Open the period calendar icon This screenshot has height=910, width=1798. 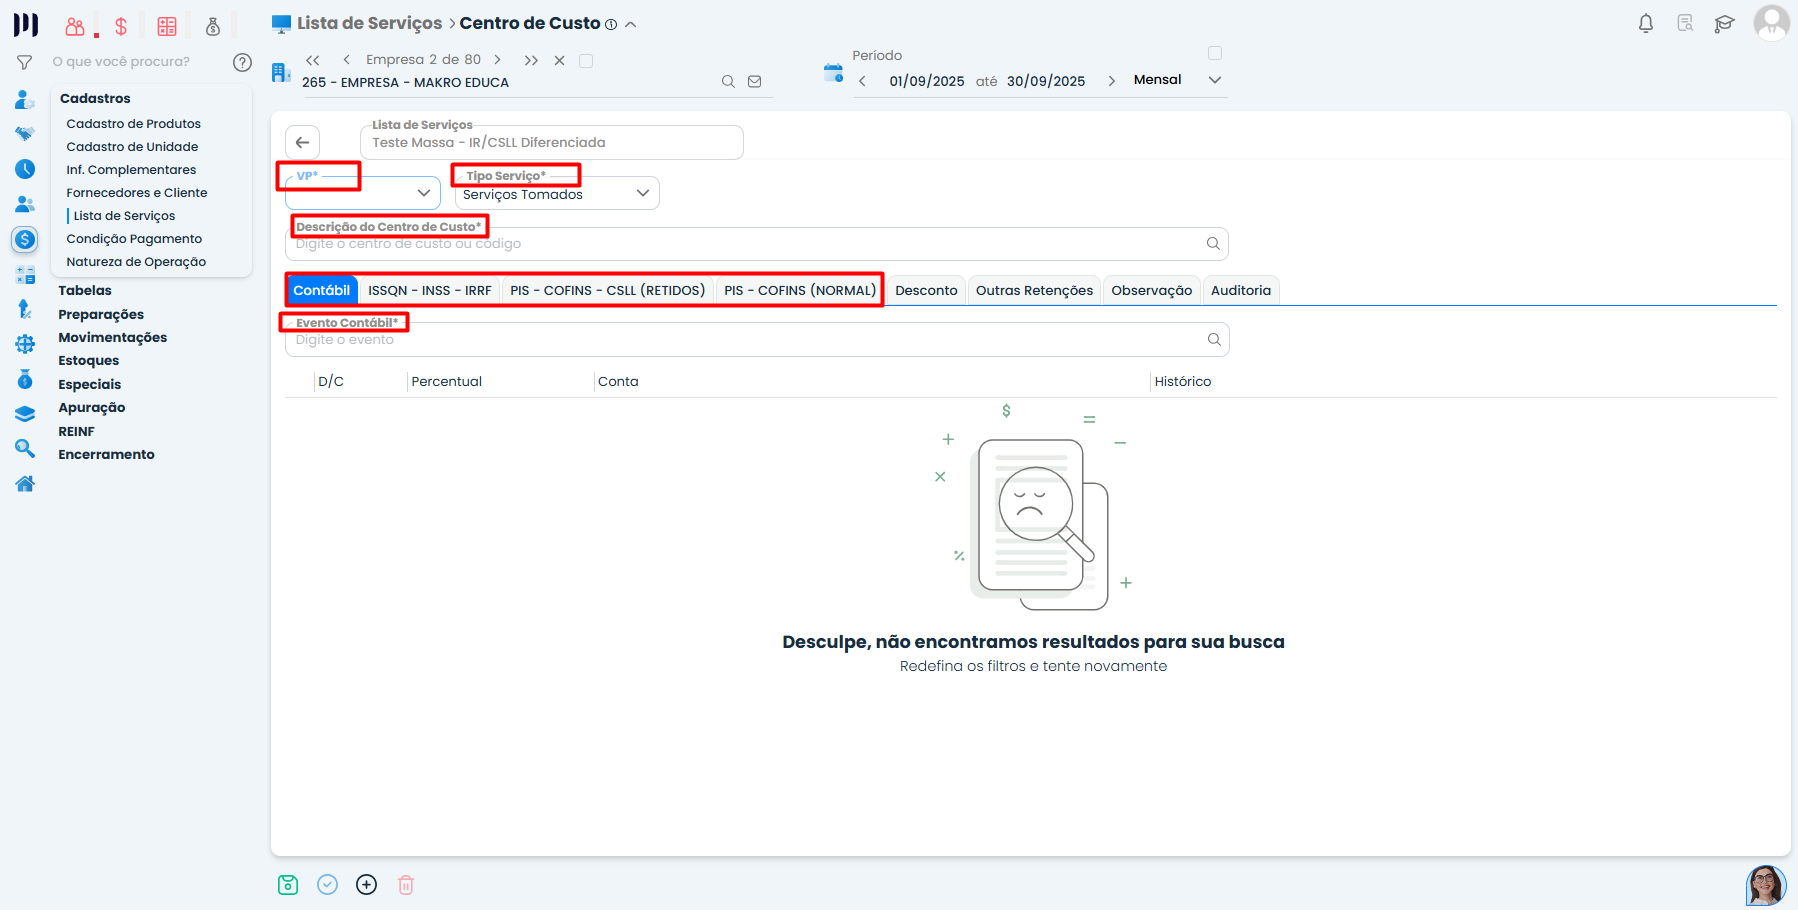[833, 72]
